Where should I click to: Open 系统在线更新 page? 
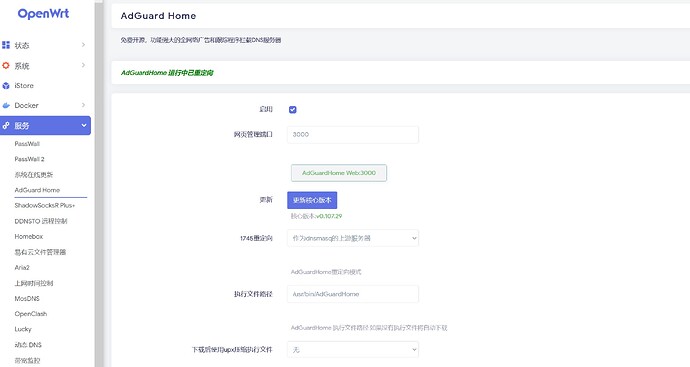pos(34,175)
